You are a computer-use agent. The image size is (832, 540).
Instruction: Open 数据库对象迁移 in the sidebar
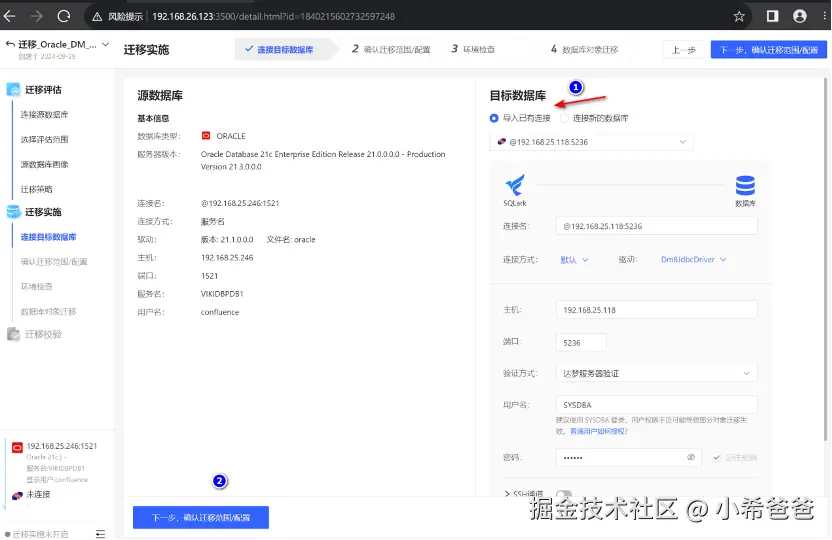[48, 311]
